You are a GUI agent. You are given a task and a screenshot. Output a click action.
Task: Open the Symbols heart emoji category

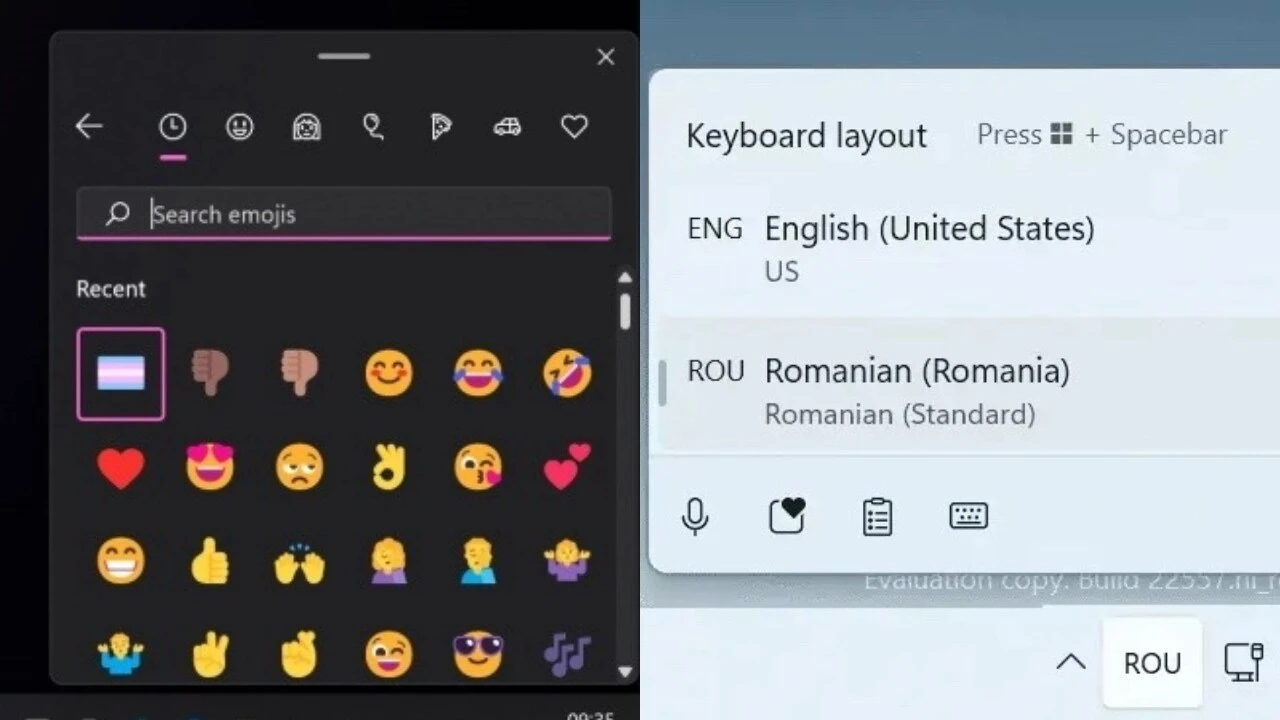click(x=573, y=127)
